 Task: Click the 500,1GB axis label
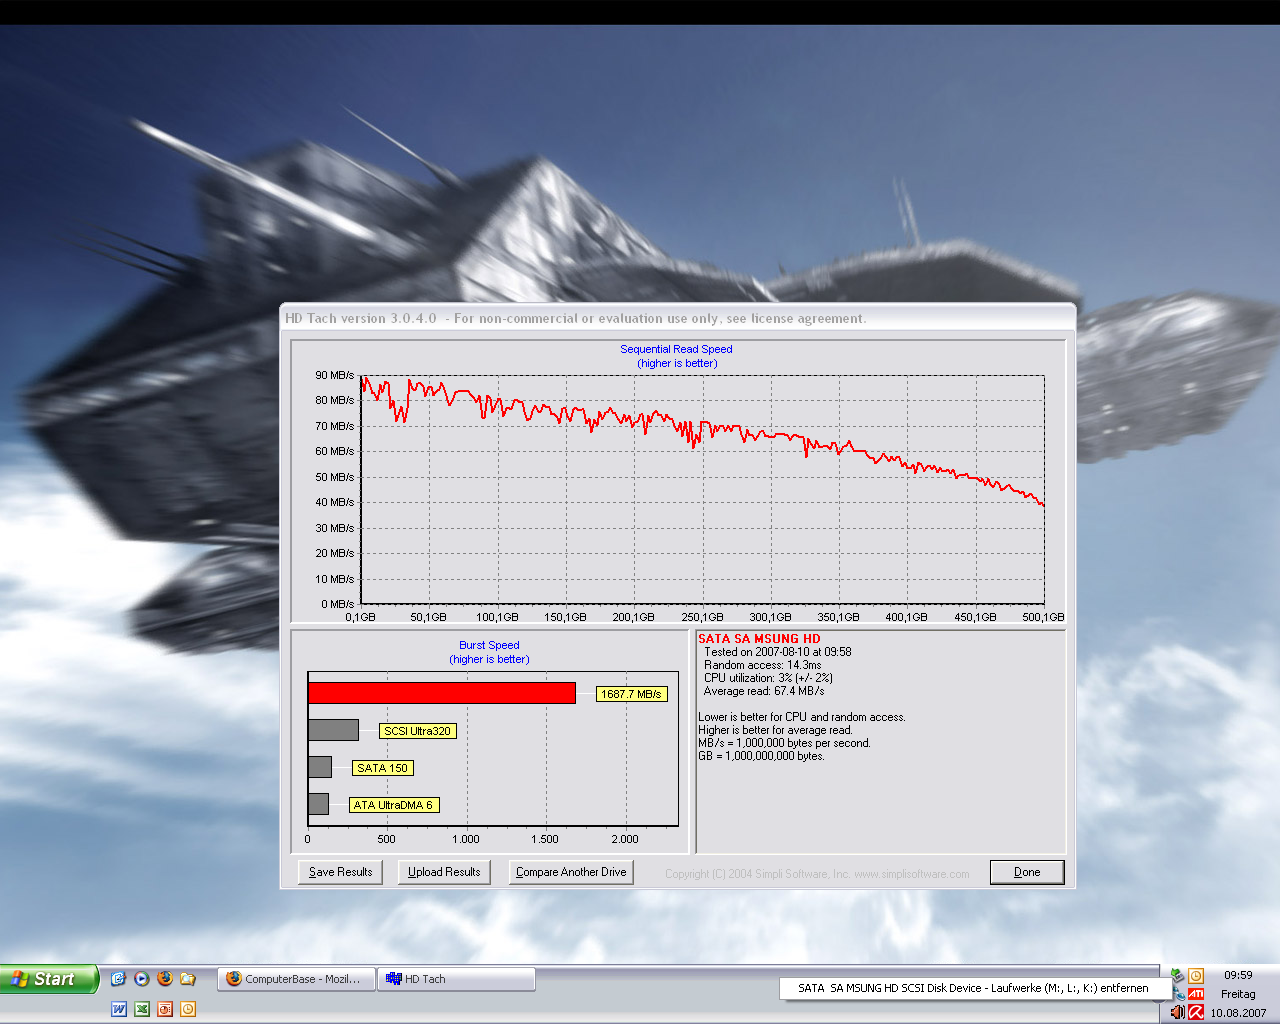pyautogui.click(x=1043, y=617)
